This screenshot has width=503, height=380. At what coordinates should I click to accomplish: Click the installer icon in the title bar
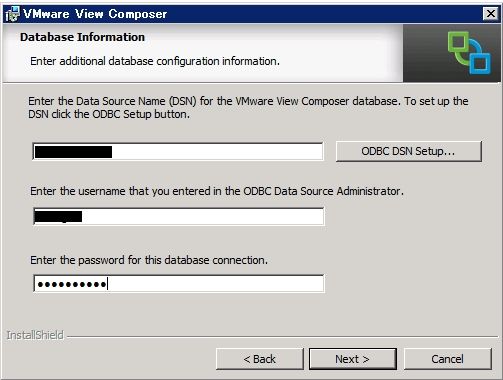13,14
